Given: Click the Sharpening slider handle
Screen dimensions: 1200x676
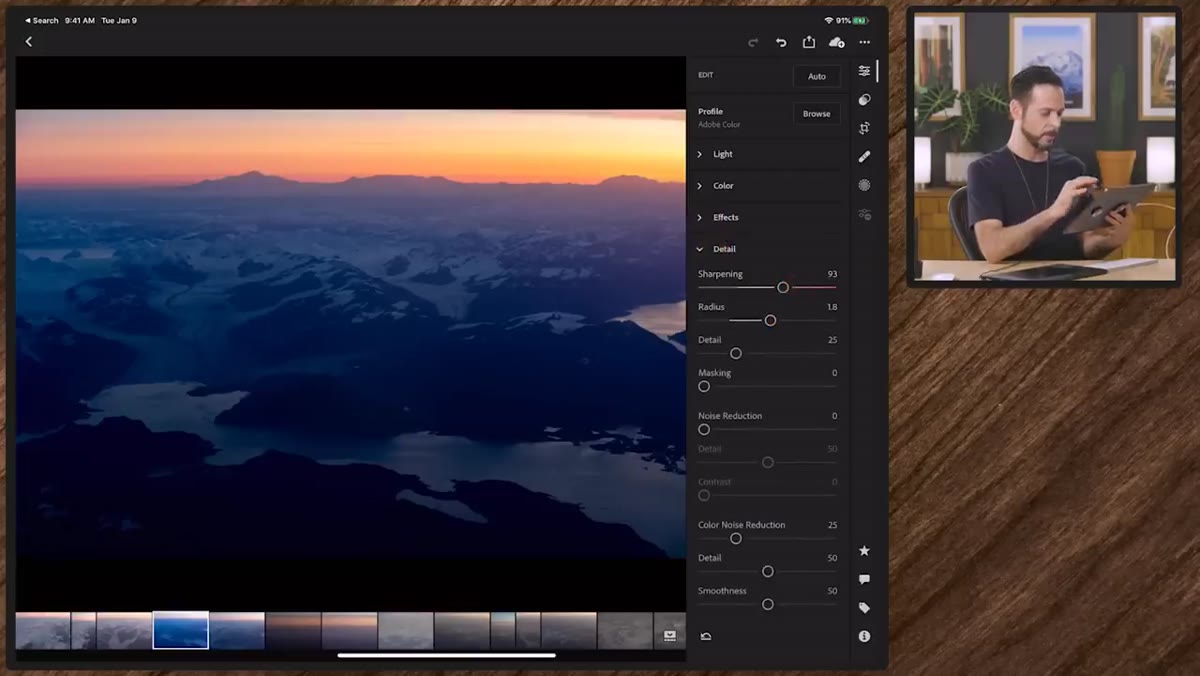Looking at the screenshot, I should (783, 288).
